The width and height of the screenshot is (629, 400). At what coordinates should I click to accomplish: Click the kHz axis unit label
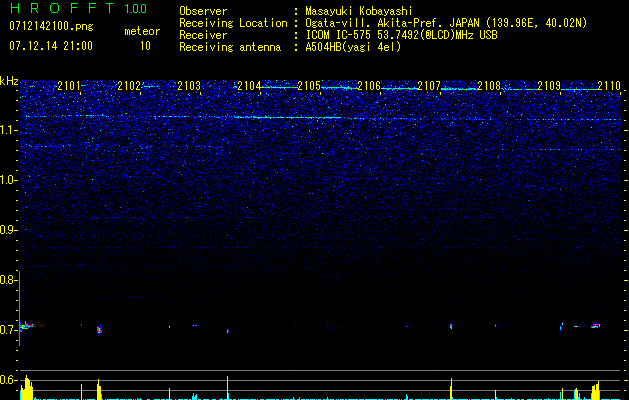pos(9,81)
